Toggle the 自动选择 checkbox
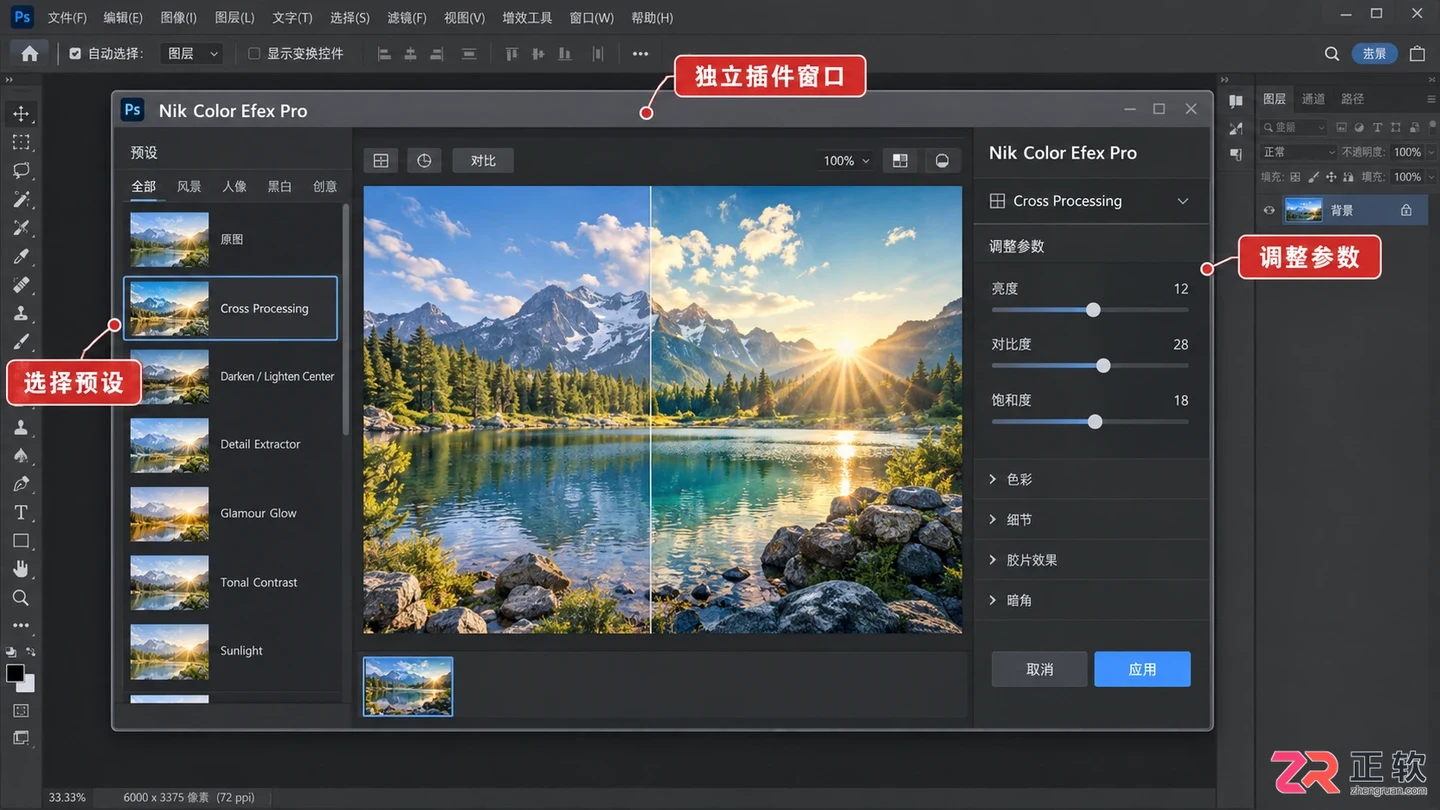The height and width of the screenshot is (810, 1440). click(75, 54)
